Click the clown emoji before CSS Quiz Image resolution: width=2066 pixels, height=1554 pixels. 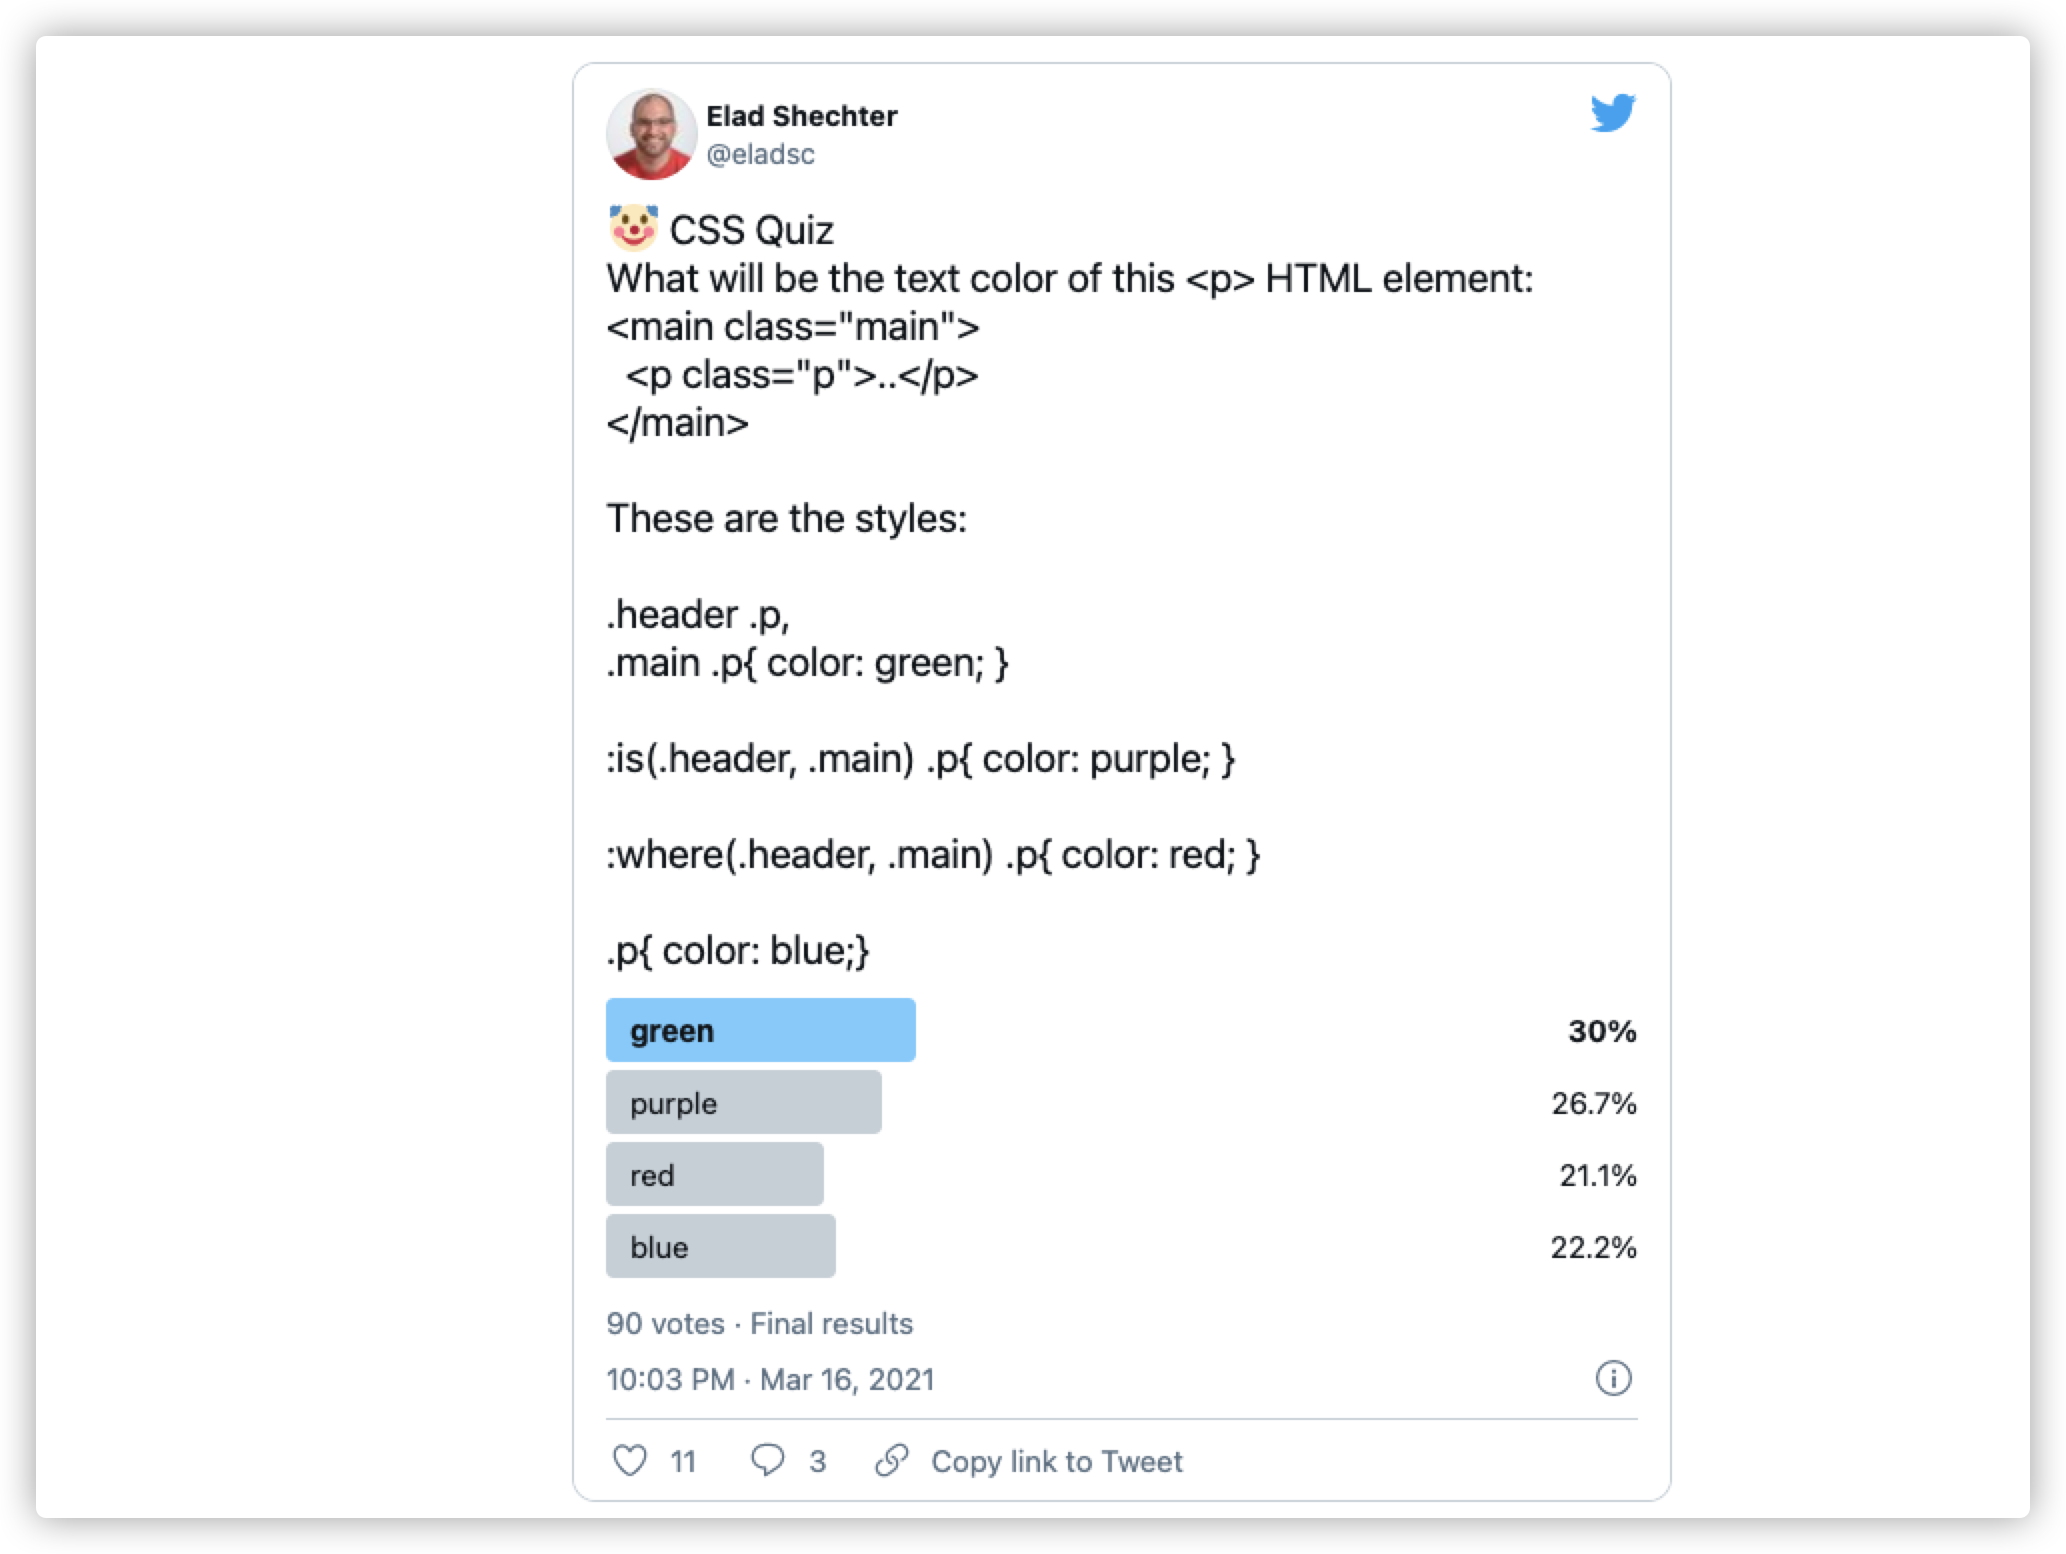633,228
